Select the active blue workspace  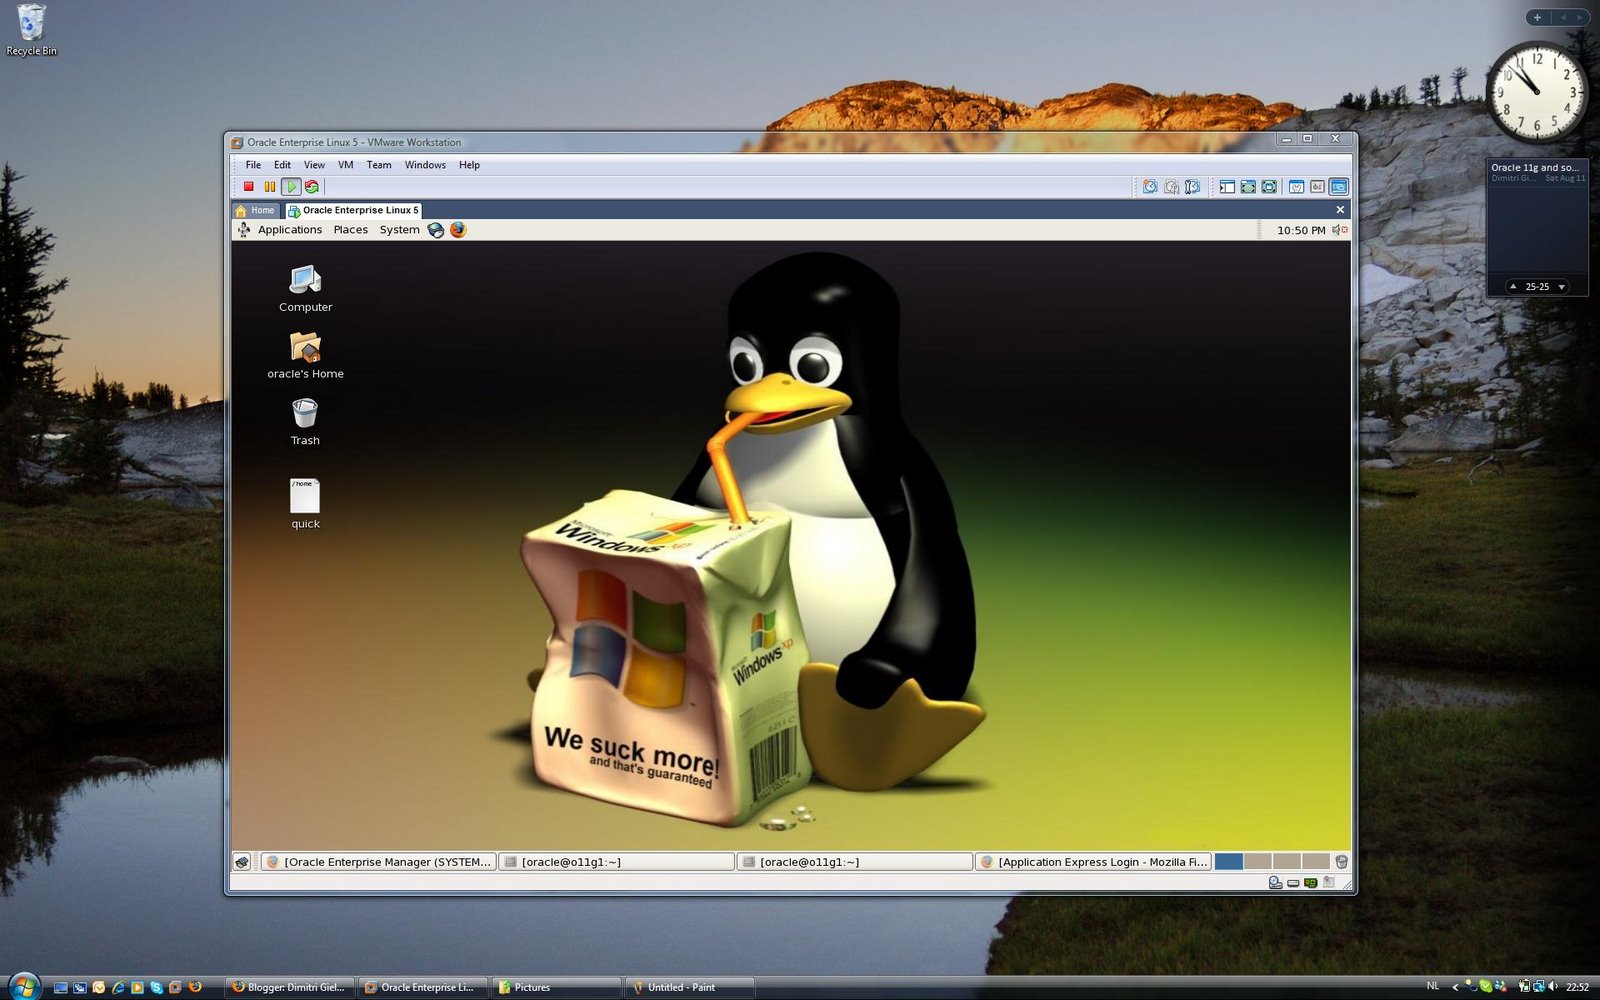1229,862
